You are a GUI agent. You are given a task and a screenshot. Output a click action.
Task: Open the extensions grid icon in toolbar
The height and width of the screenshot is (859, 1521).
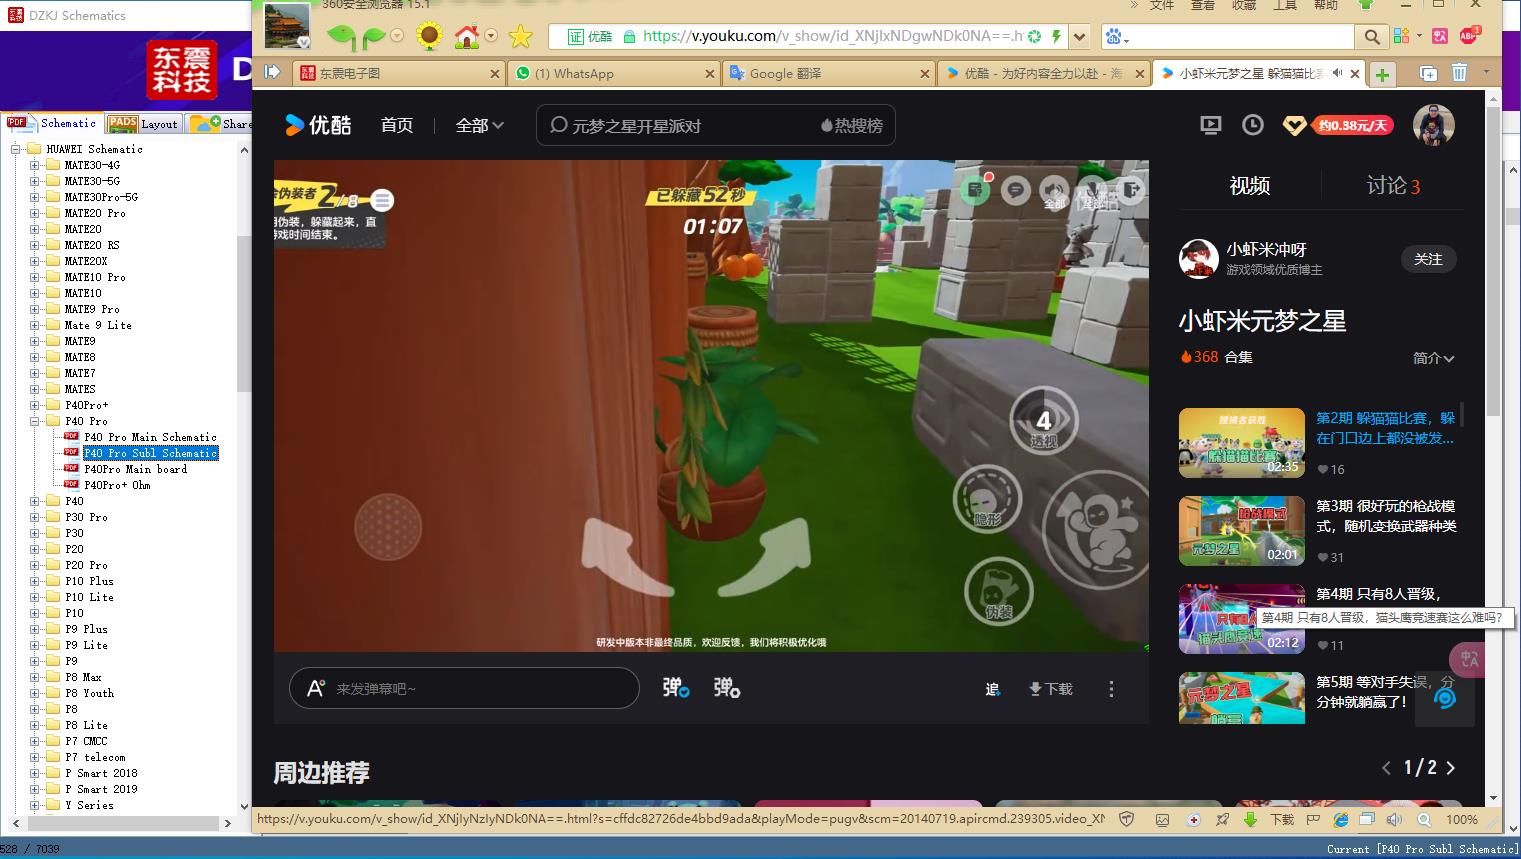pyautogui.click(x=1402, y=36)
